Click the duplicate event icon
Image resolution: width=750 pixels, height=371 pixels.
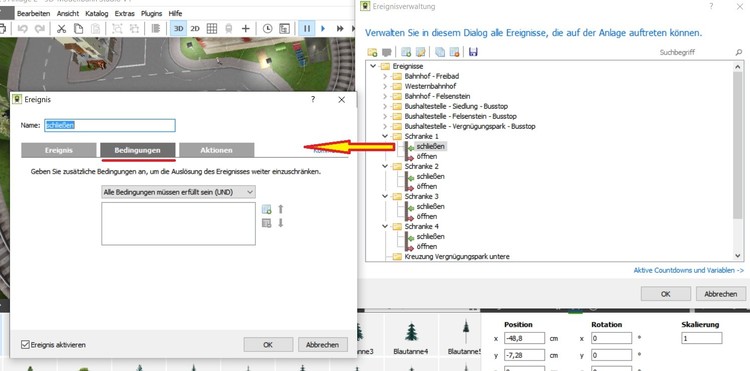pyautogui.click(x=440, y=52)
